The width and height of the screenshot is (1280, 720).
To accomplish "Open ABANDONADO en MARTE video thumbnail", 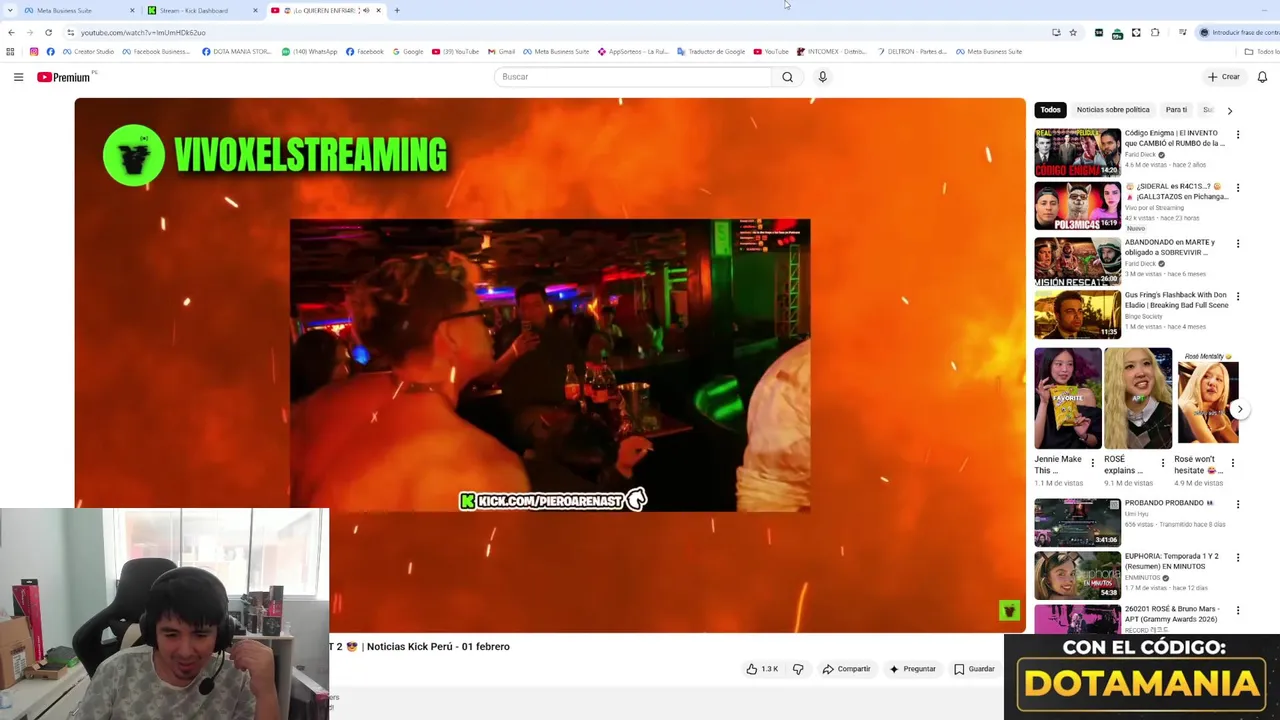I will (1077, 261).
